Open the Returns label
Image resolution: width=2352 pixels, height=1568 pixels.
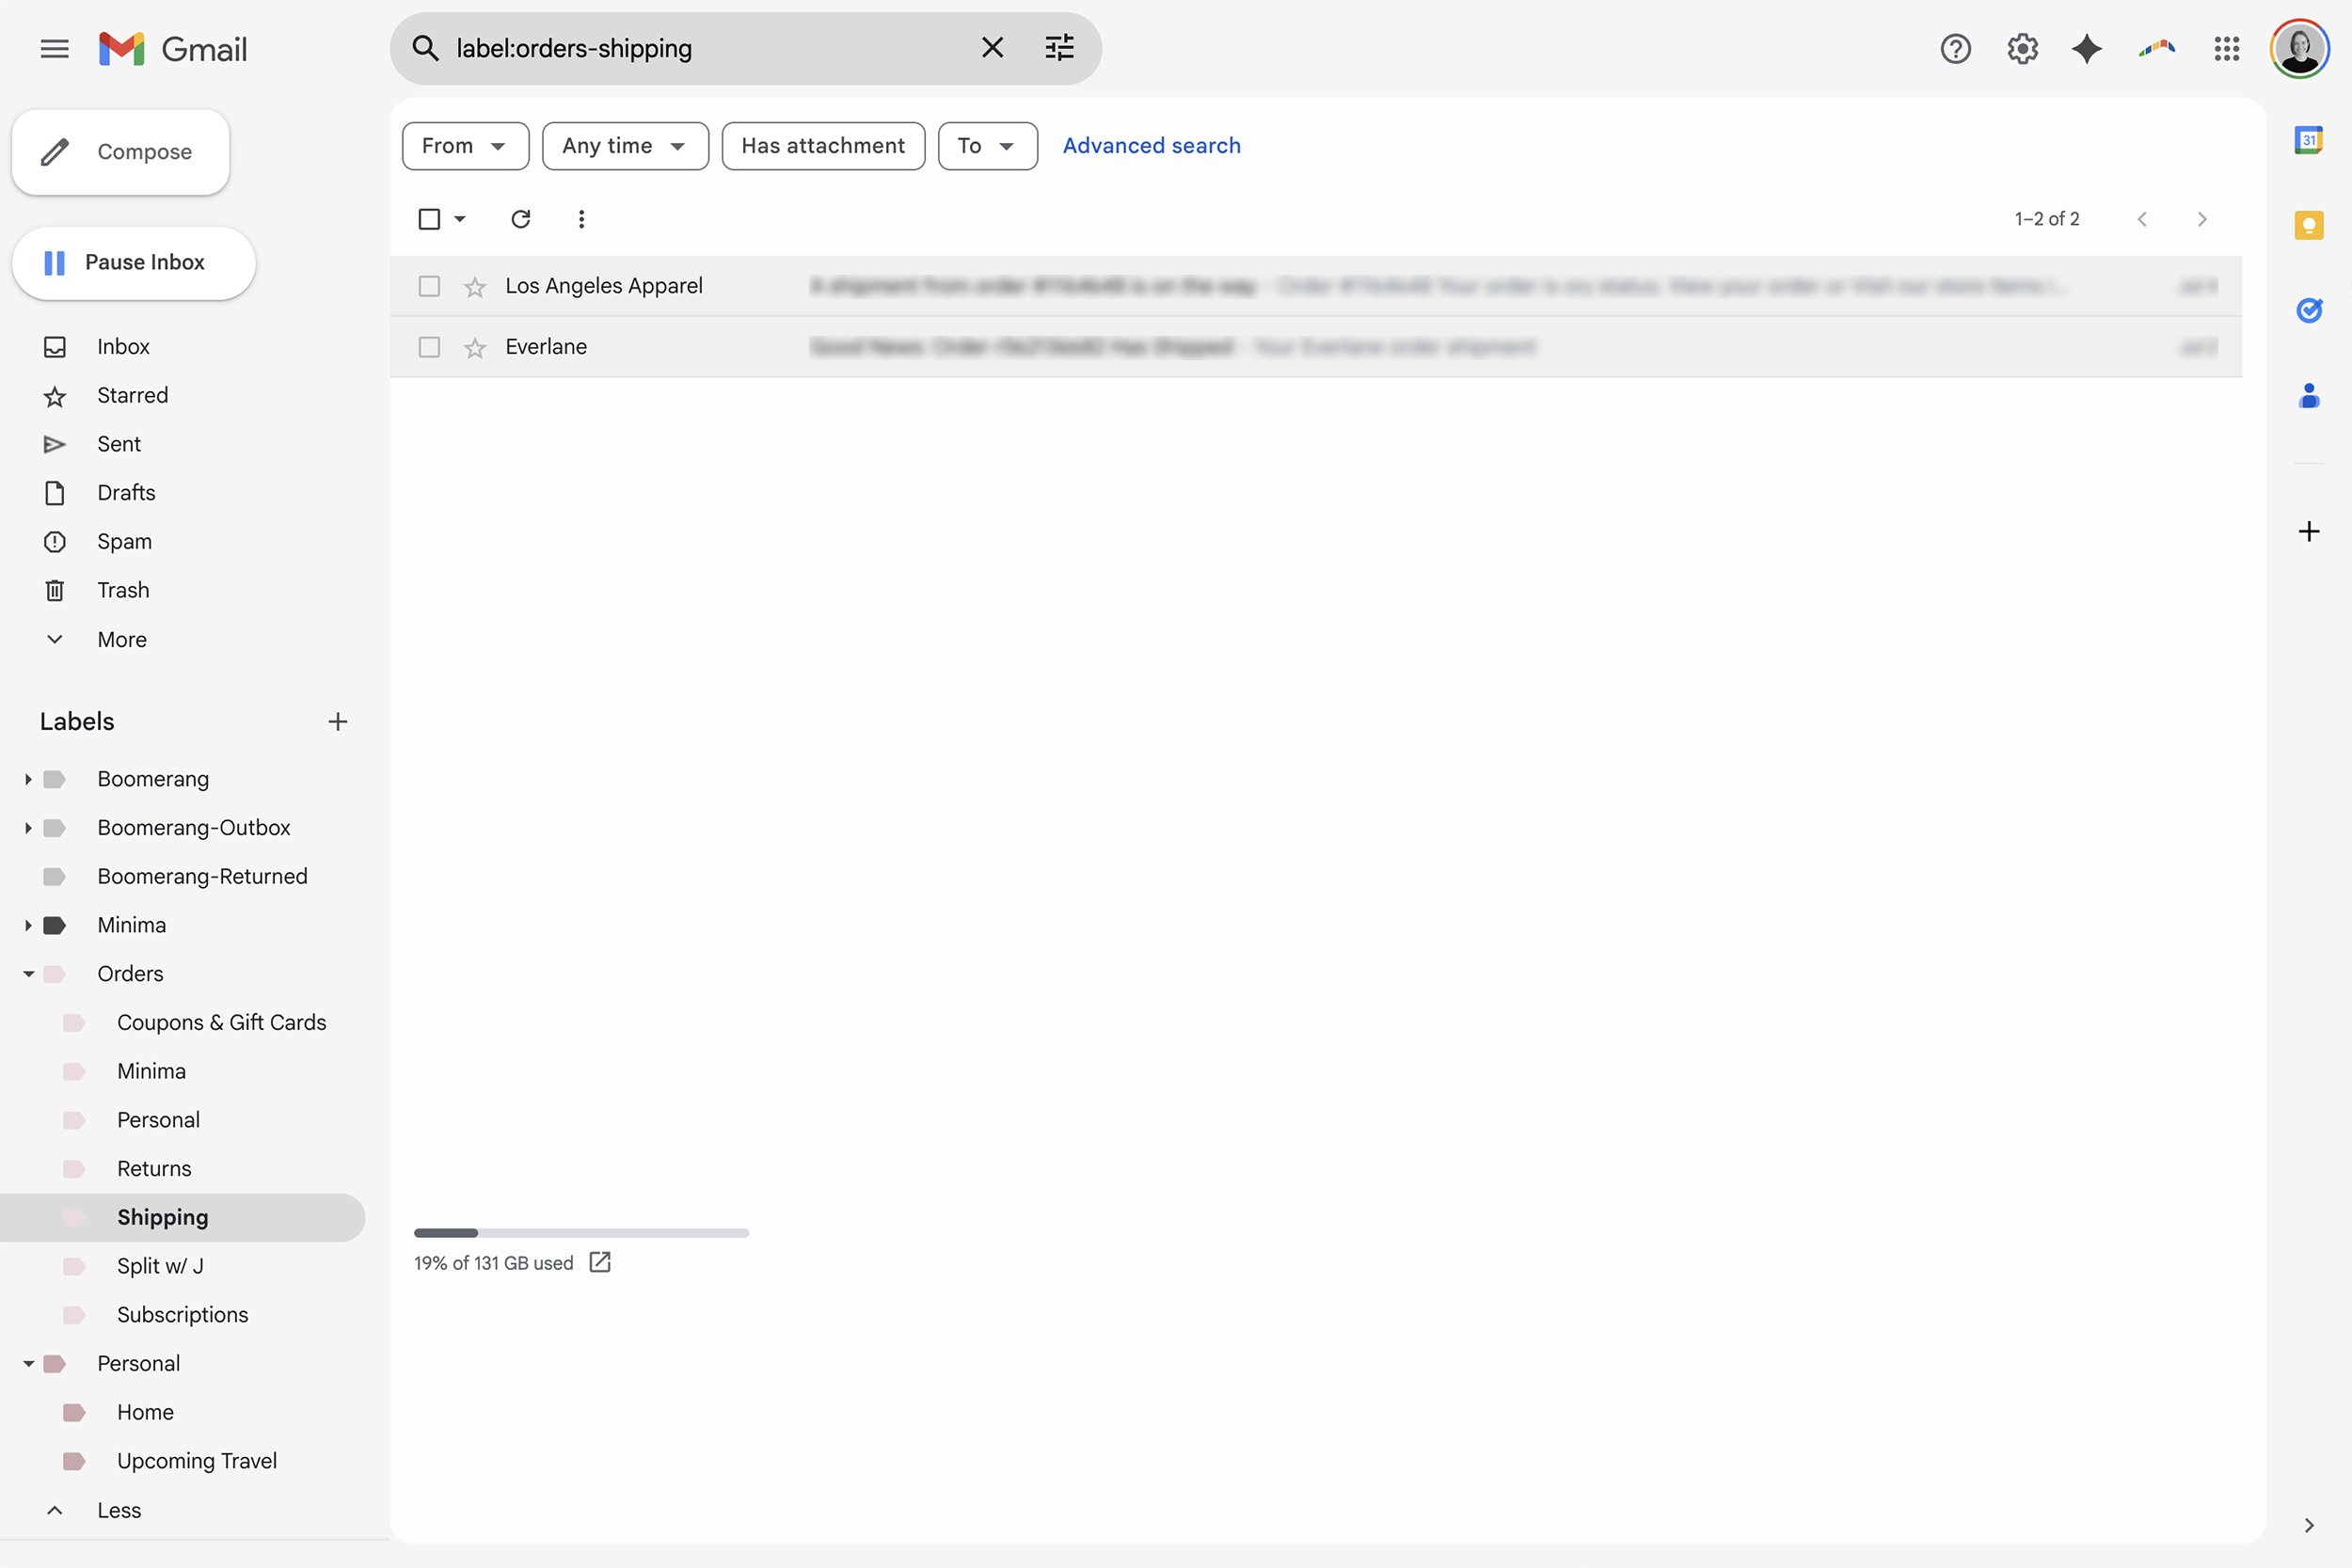[154, 1168]
